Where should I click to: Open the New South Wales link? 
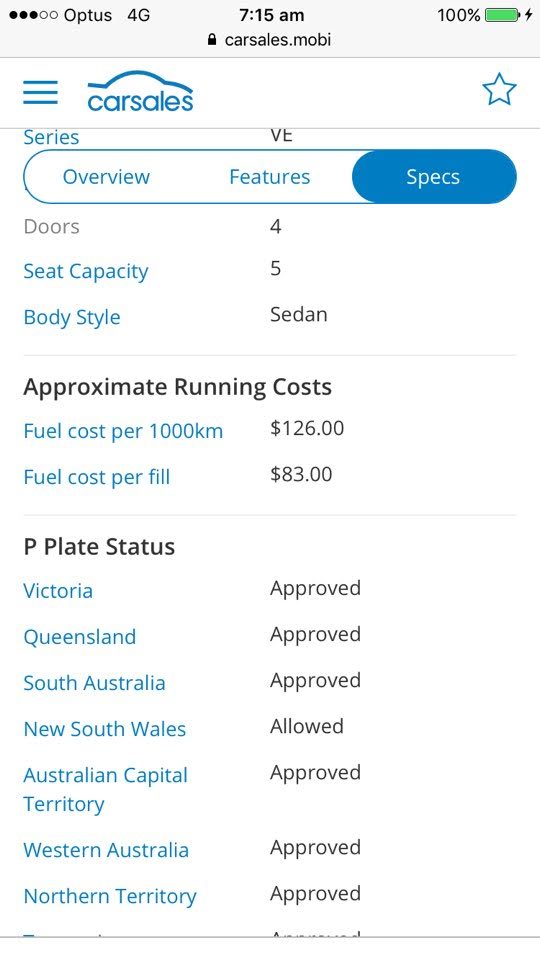coord(105,729)
